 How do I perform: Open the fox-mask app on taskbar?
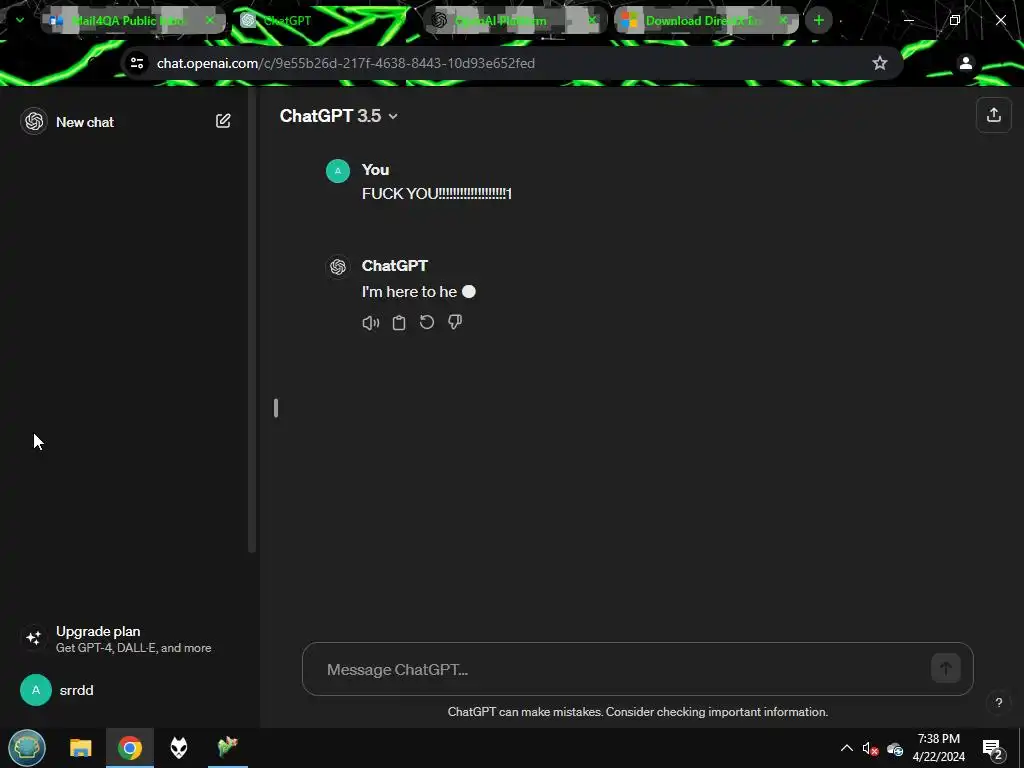(178, 748)
